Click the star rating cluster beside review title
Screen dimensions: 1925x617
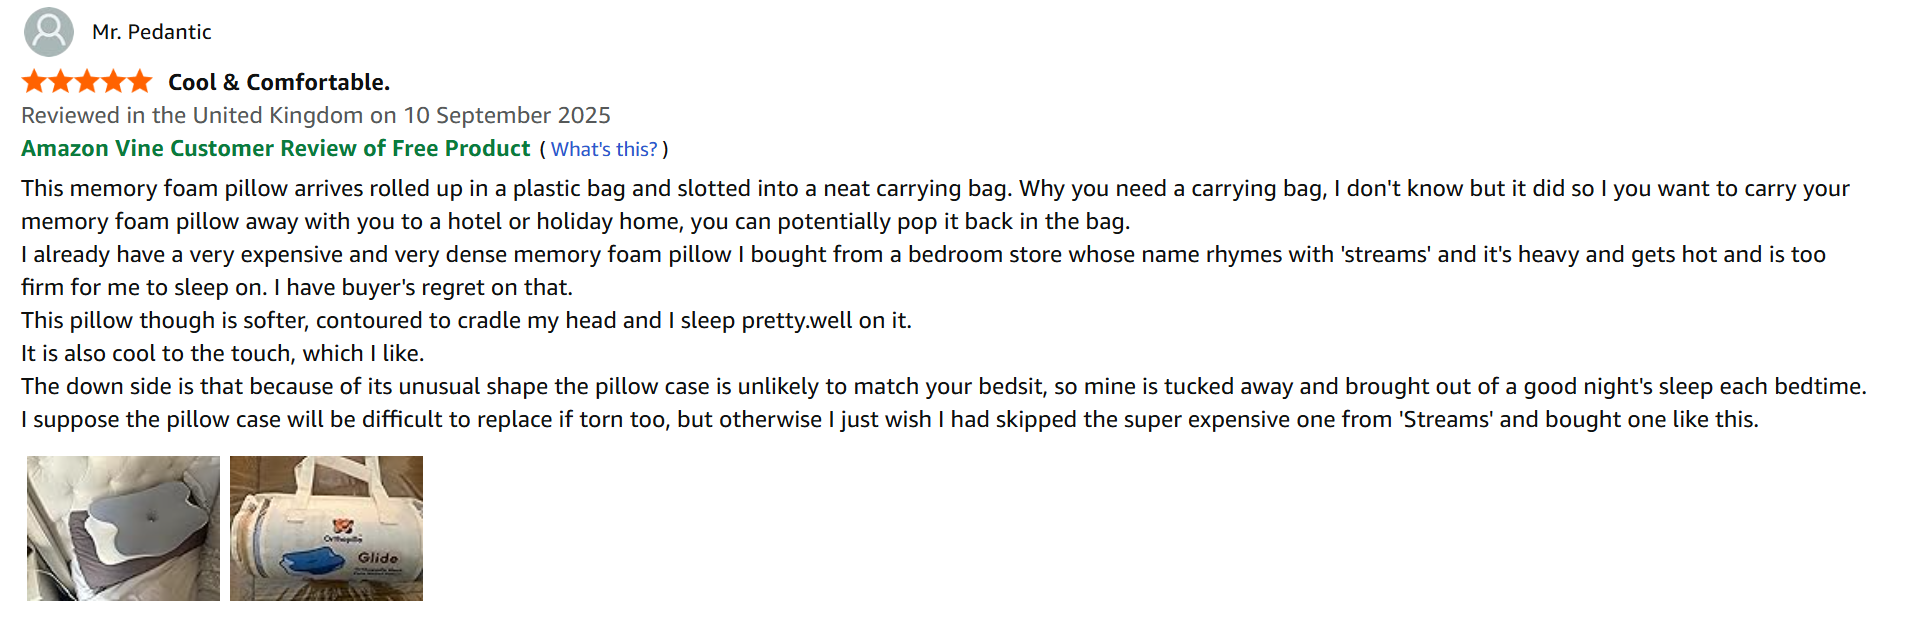click(85, 80)
